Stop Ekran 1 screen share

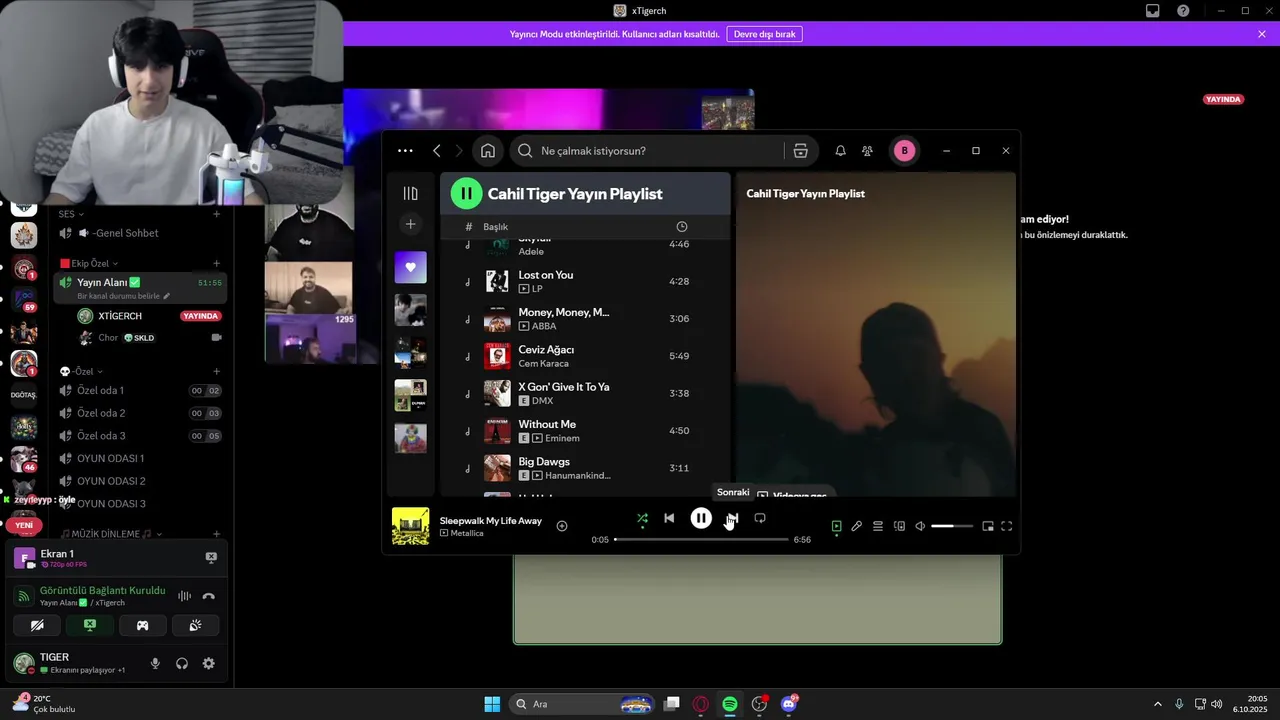pos(211,557)
